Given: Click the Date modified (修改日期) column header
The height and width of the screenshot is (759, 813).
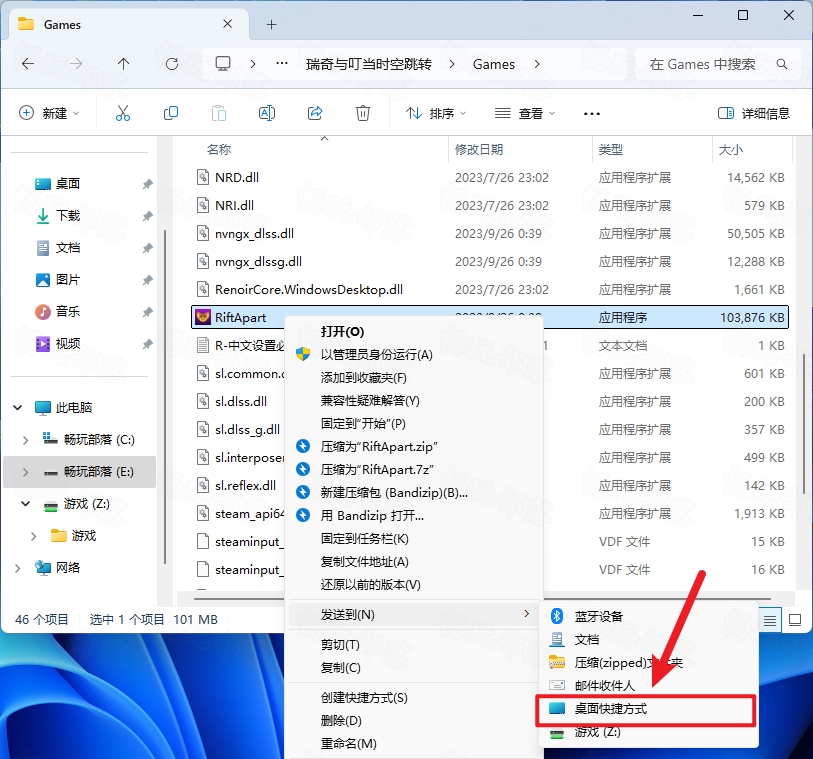Looking at the screenshot, I should coord(479,150).
